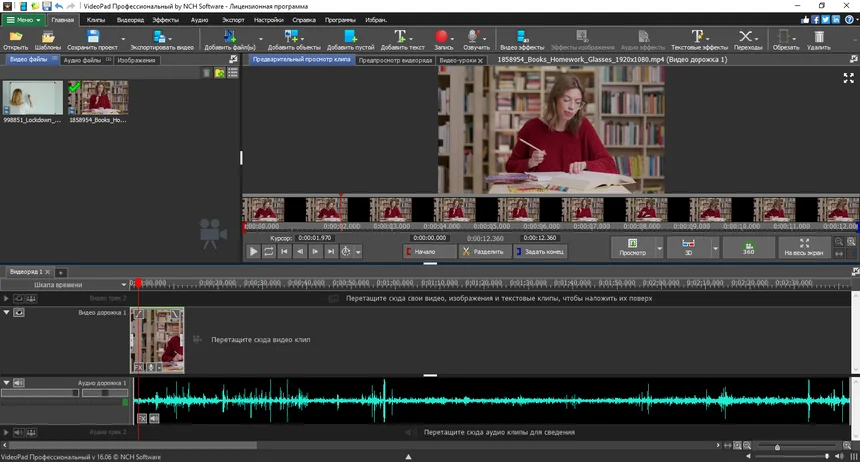The image size is (860, 462).
Task: Add a new sequence with the plus tab
Action: (x=61, y=272)
